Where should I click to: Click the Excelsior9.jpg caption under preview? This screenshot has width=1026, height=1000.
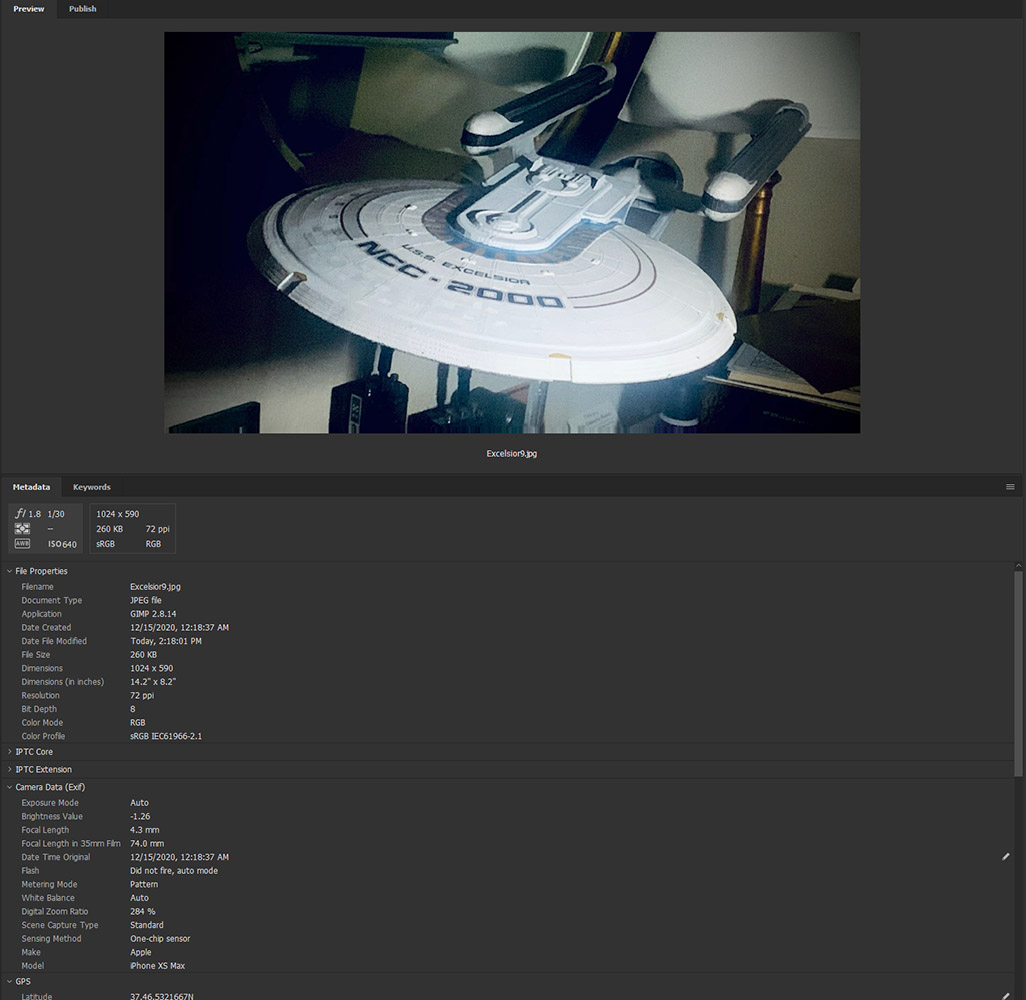[x=512, y=454]
